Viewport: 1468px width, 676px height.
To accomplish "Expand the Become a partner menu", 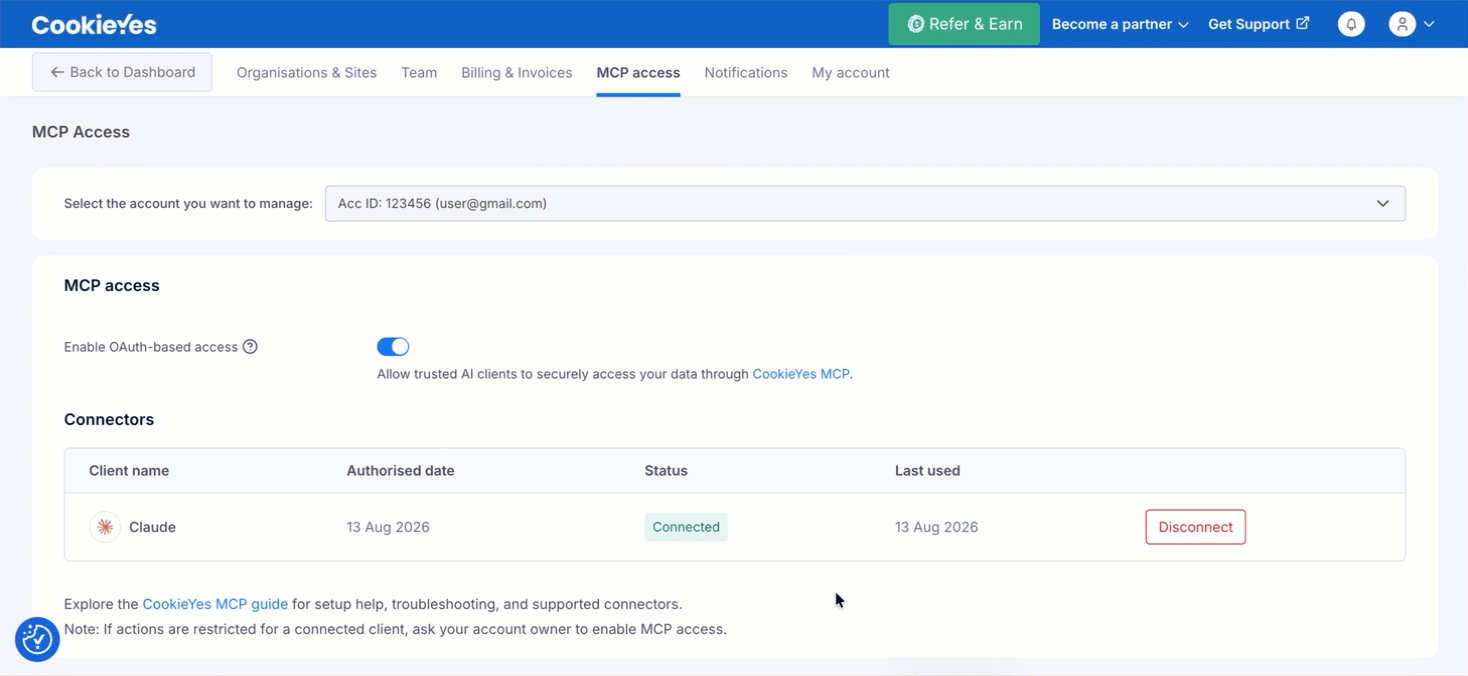I will coord(1120,24).
